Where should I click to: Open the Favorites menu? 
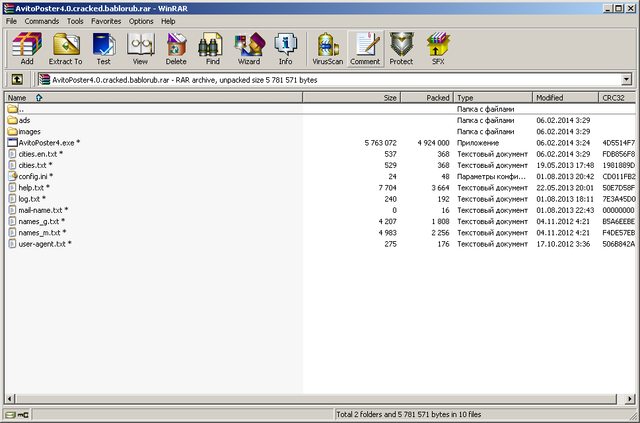pyautogui.click(x=106, y=21)
